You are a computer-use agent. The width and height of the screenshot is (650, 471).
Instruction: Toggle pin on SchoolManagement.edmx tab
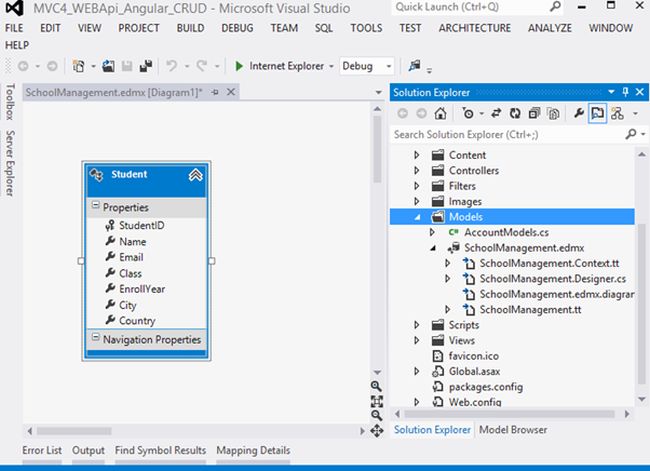pos(215,92)
